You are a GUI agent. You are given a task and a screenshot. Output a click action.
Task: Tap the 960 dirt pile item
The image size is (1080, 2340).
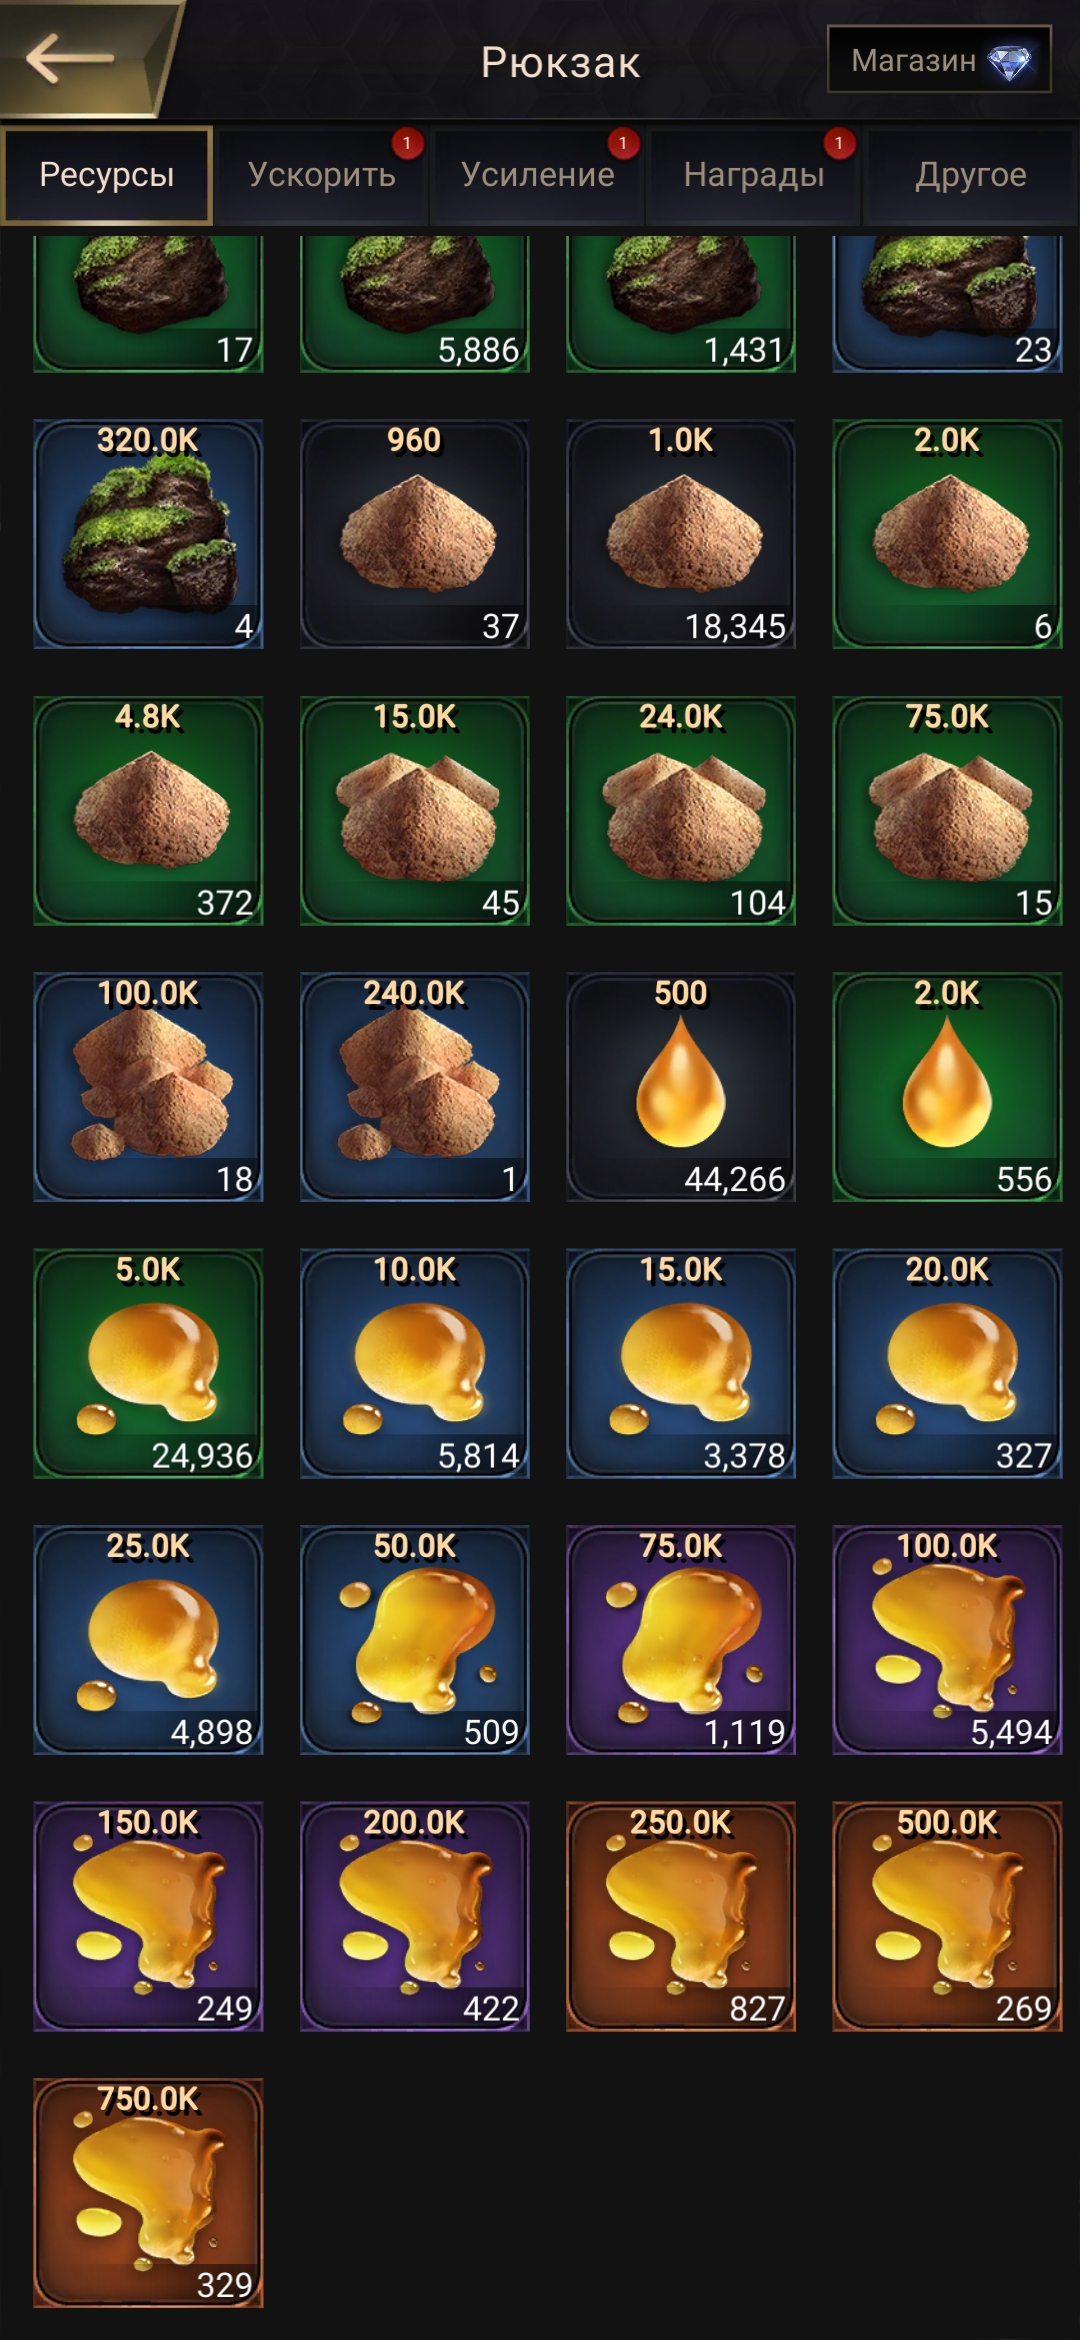(414, 534)
